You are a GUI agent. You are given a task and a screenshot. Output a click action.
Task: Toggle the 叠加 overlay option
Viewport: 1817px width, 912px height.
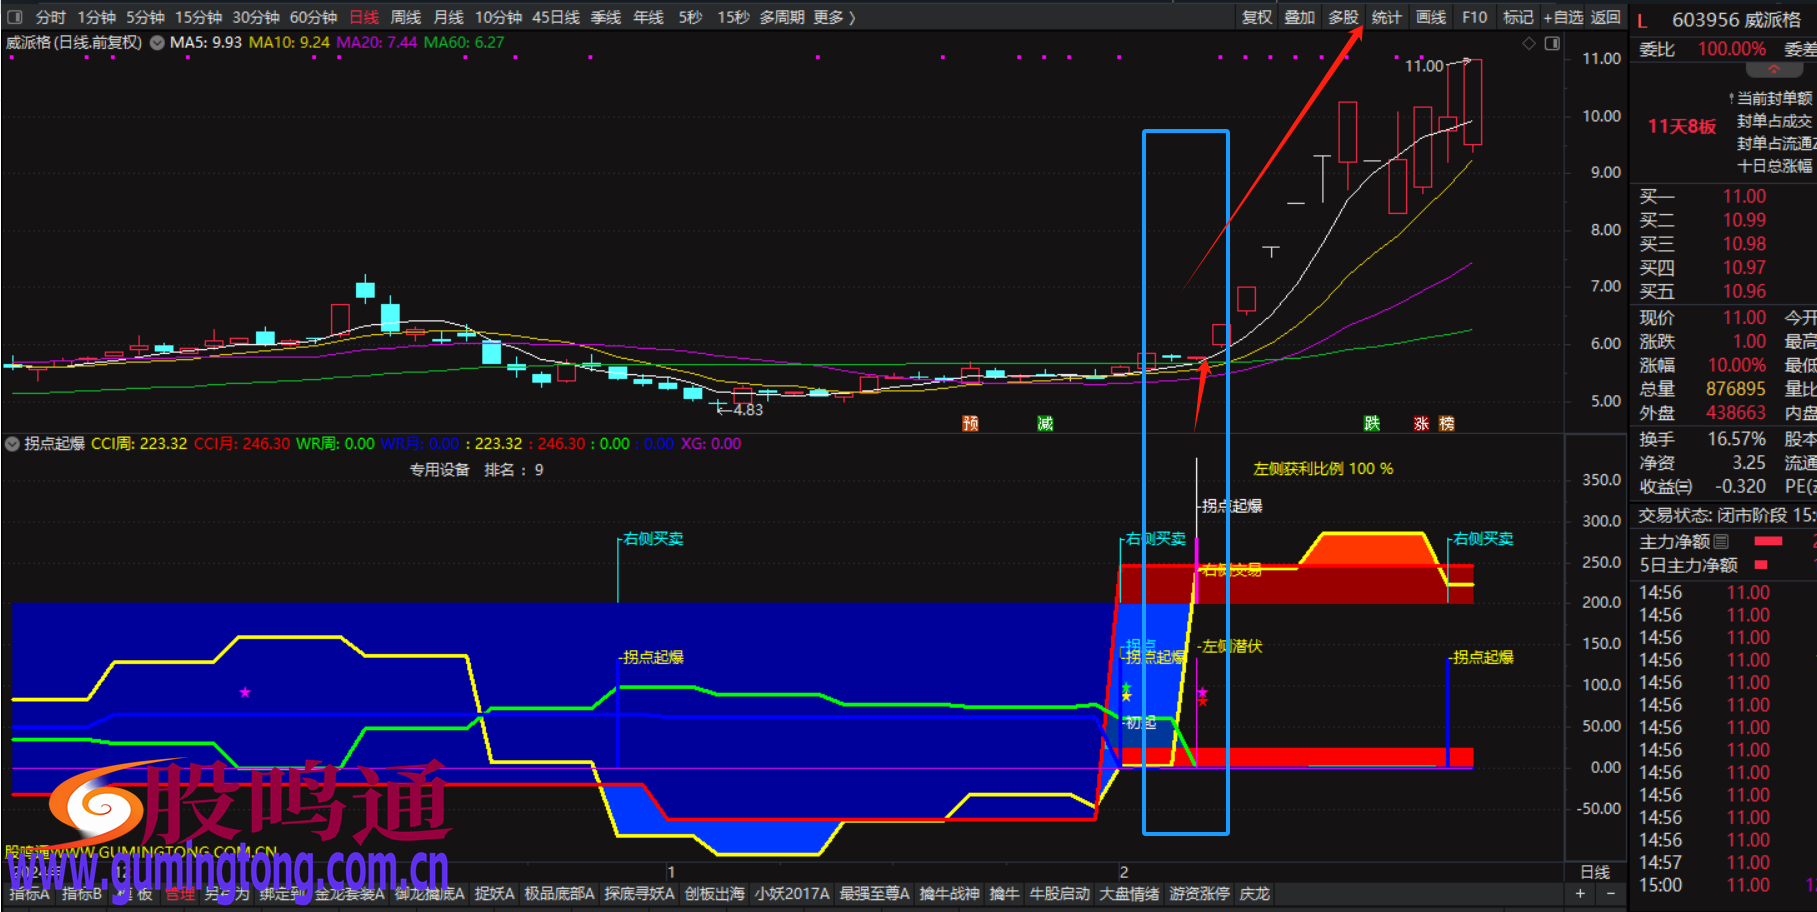pos(1300,17)
